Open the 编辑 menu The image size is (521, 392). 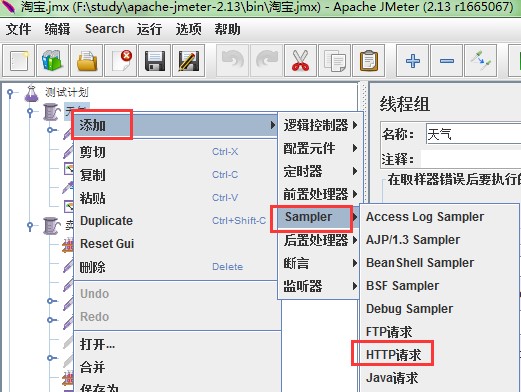[x=57, y=29]
